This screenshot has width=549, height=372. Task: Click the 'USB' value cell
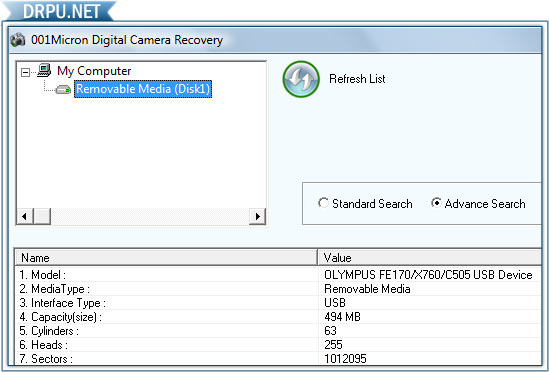[335, 303]
